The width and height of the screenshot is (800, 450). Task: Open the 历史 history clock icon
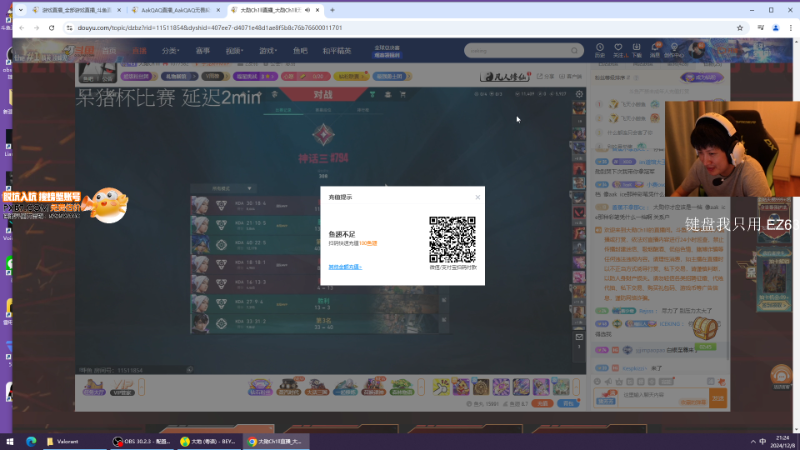coord(600,50)
